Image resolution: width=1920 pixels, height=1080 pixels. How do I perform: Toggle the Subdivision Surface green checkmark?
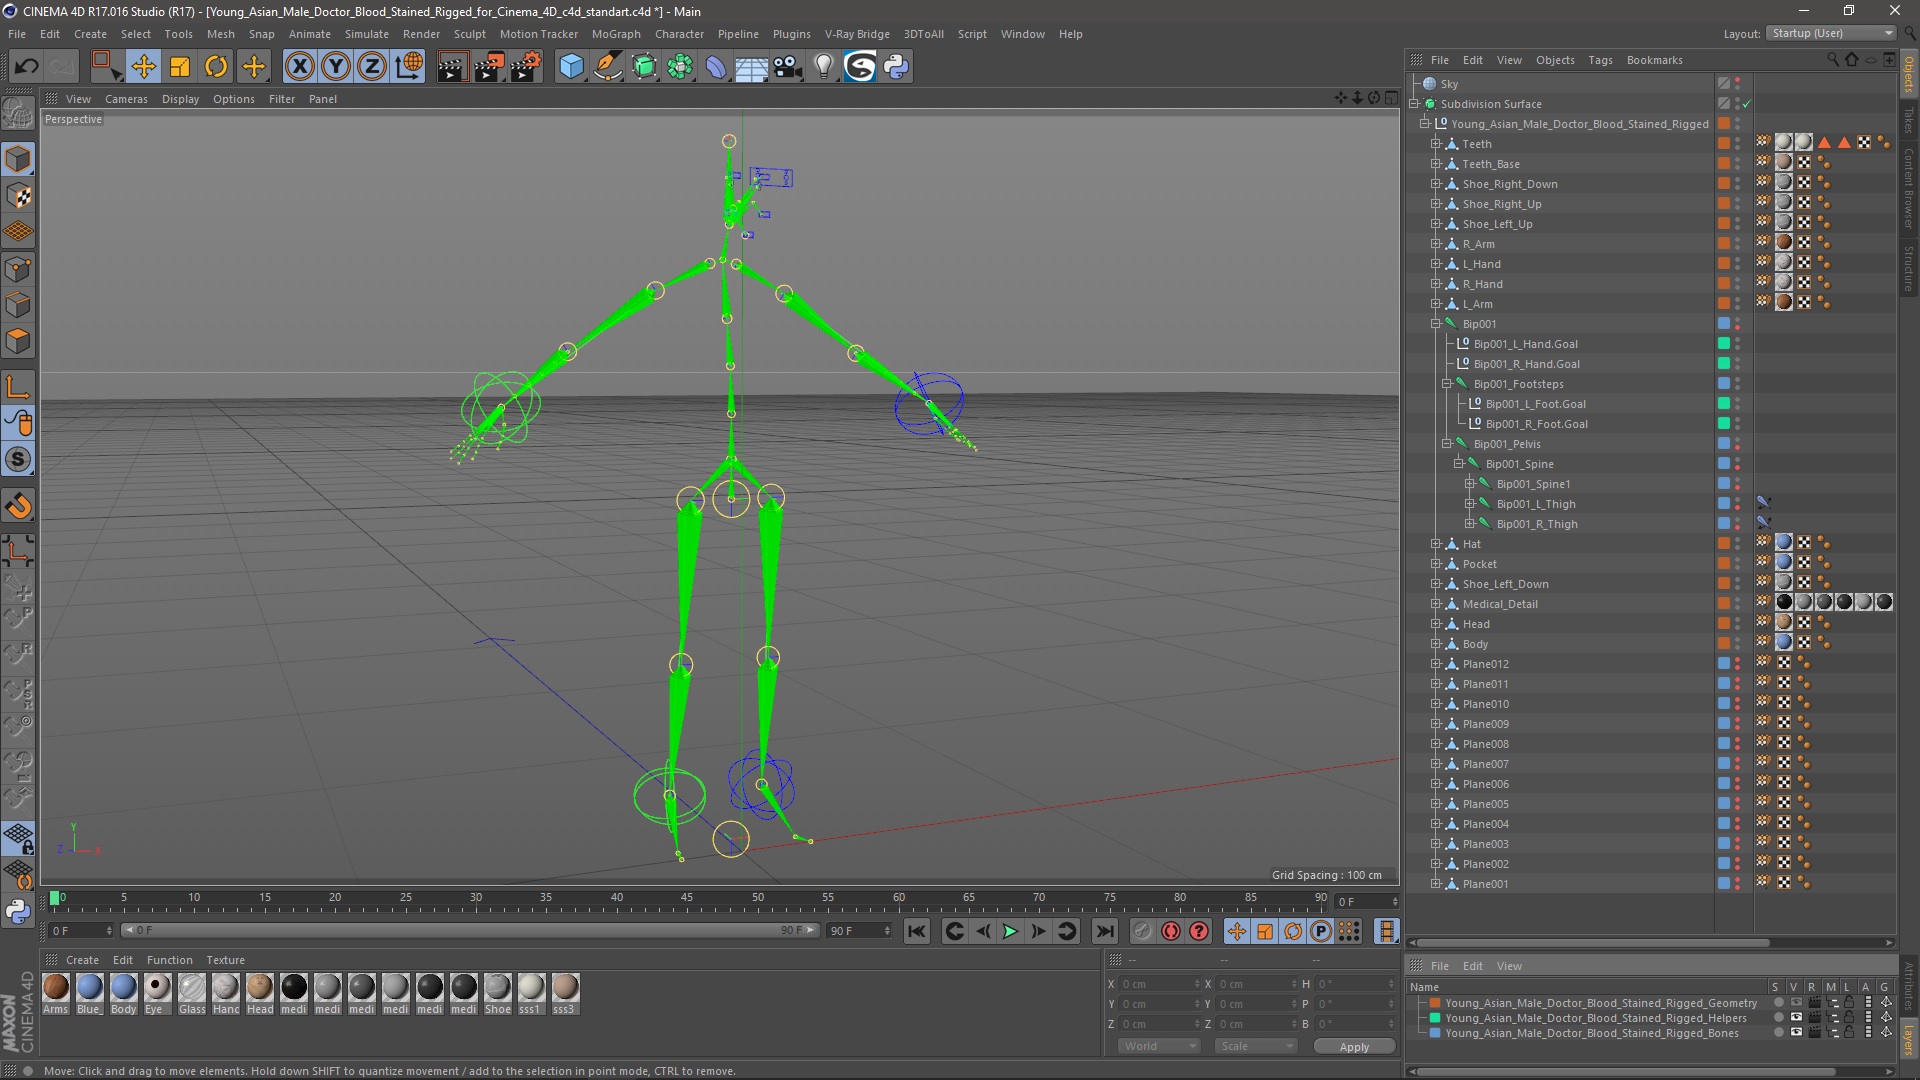coord(1747,104)
